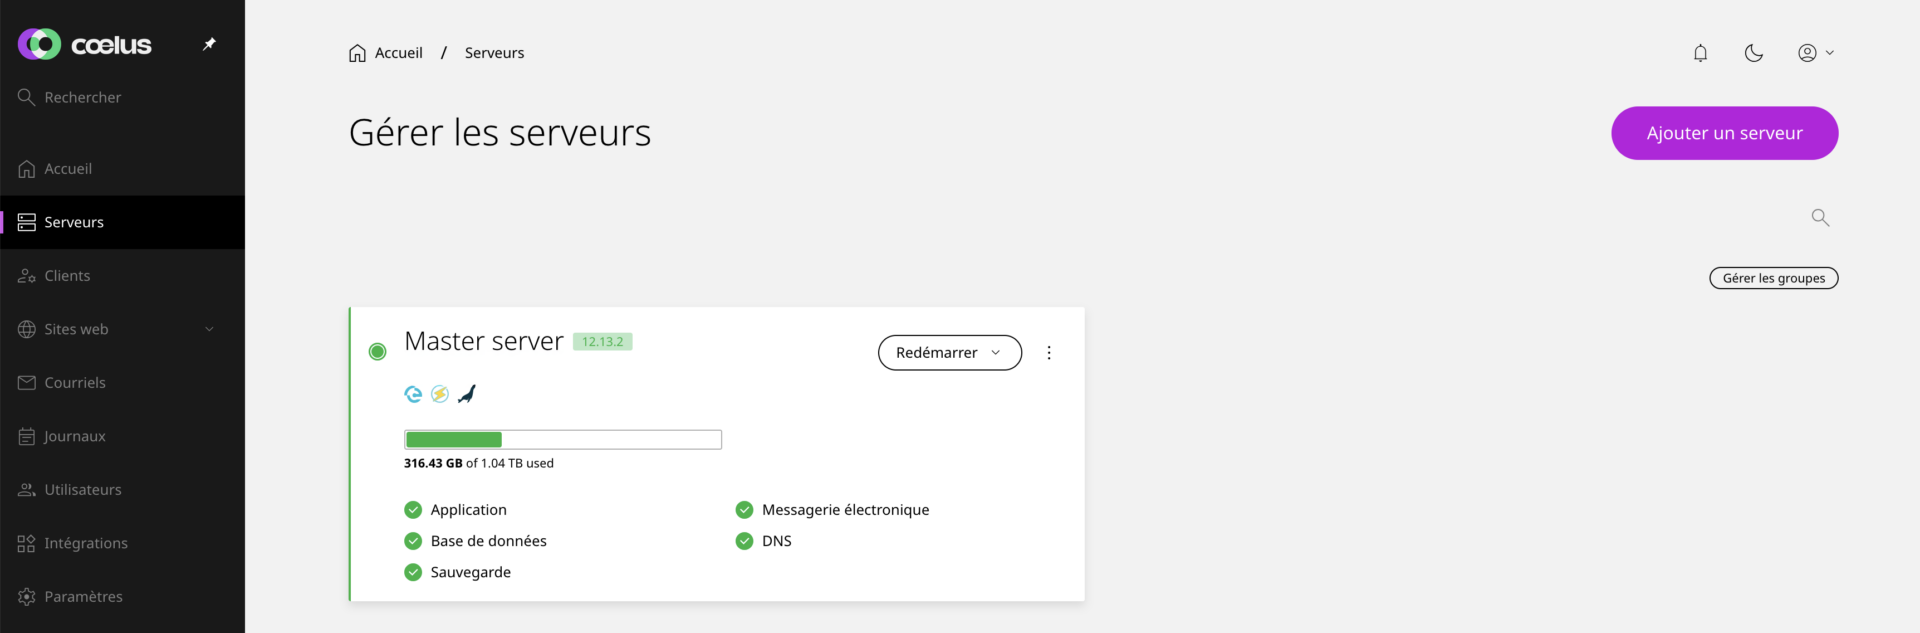Expand the Redémarrer dropdown arrow
Screen dimensions: 1920x633
pos(996,352)
